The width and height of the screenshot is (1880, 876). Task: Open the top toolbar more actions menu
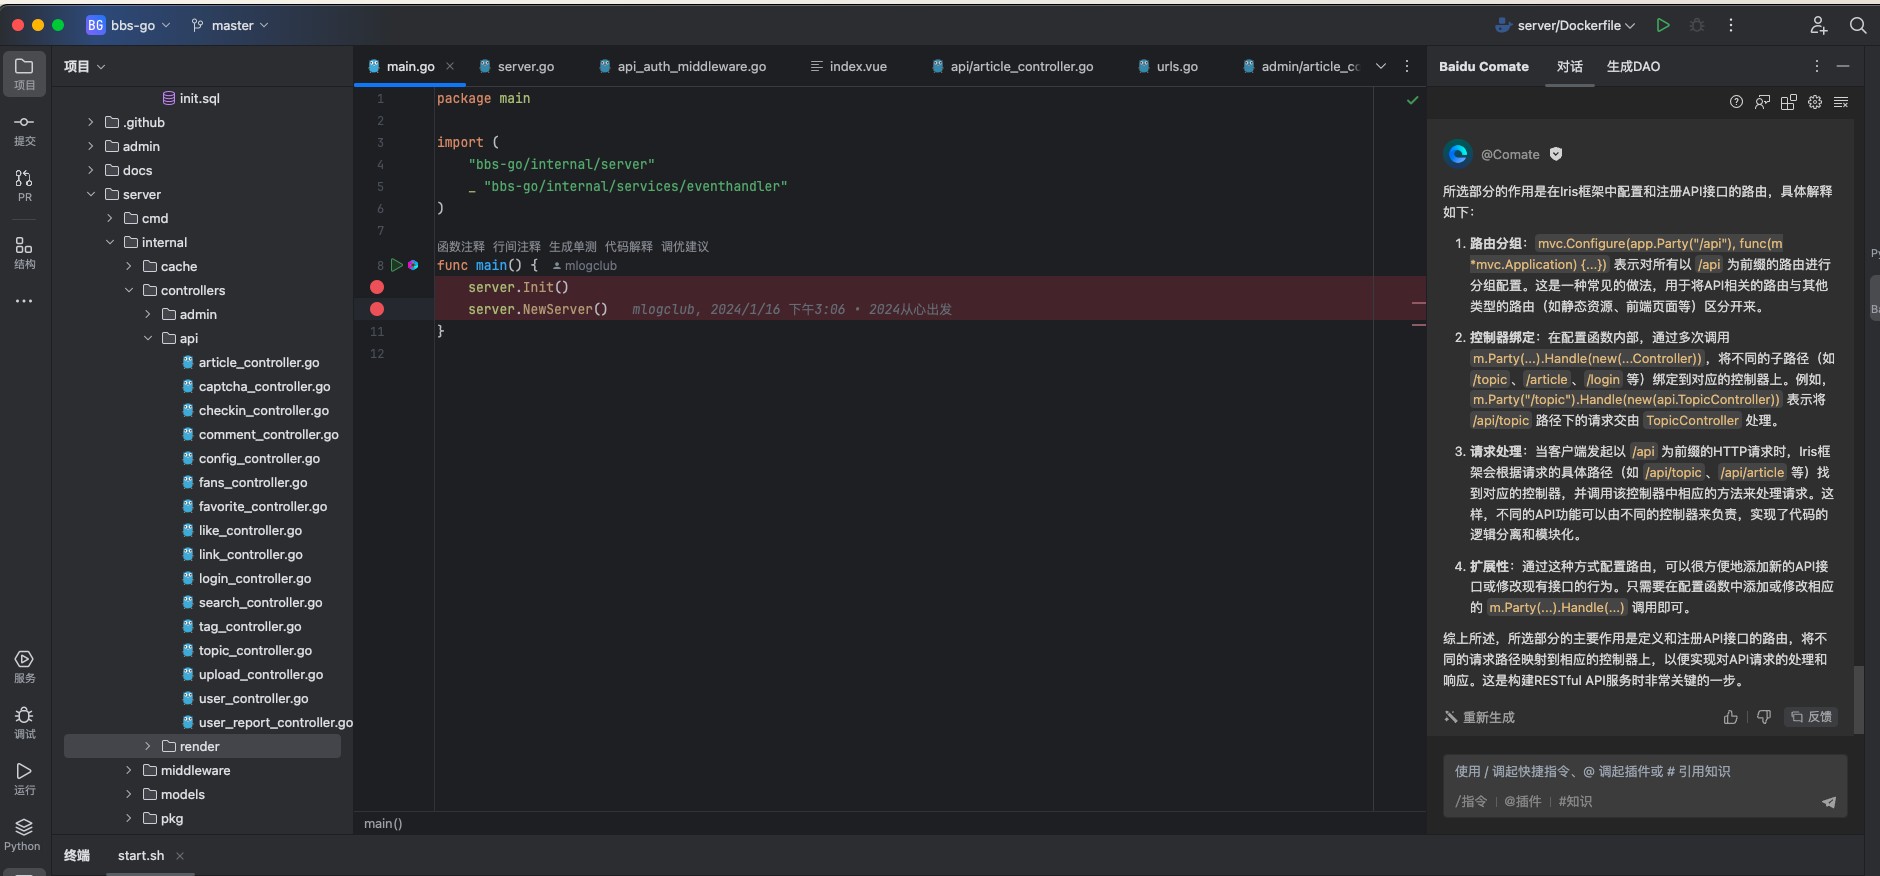click(x=1731, y=25)
